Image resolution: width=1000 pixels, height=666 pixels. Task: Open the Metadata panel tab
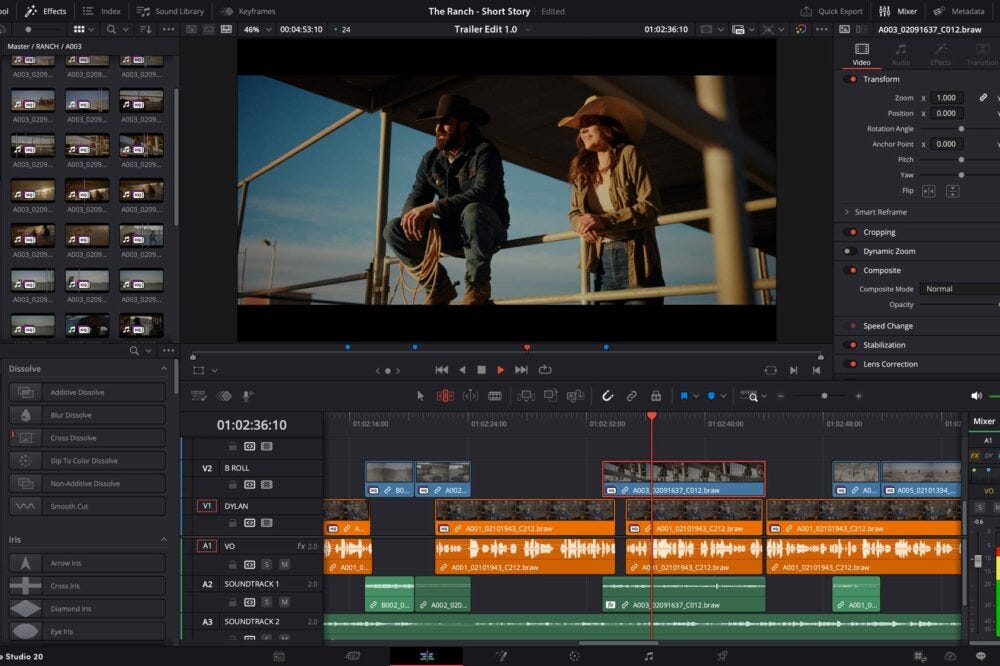[959, 11]
